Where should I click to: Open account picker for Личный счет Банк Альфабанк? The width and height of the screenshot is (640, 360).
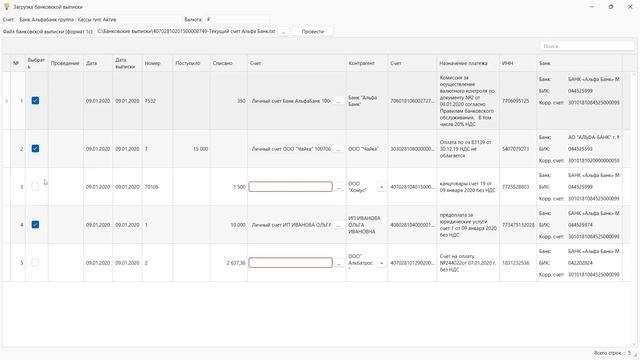(338, 101)
